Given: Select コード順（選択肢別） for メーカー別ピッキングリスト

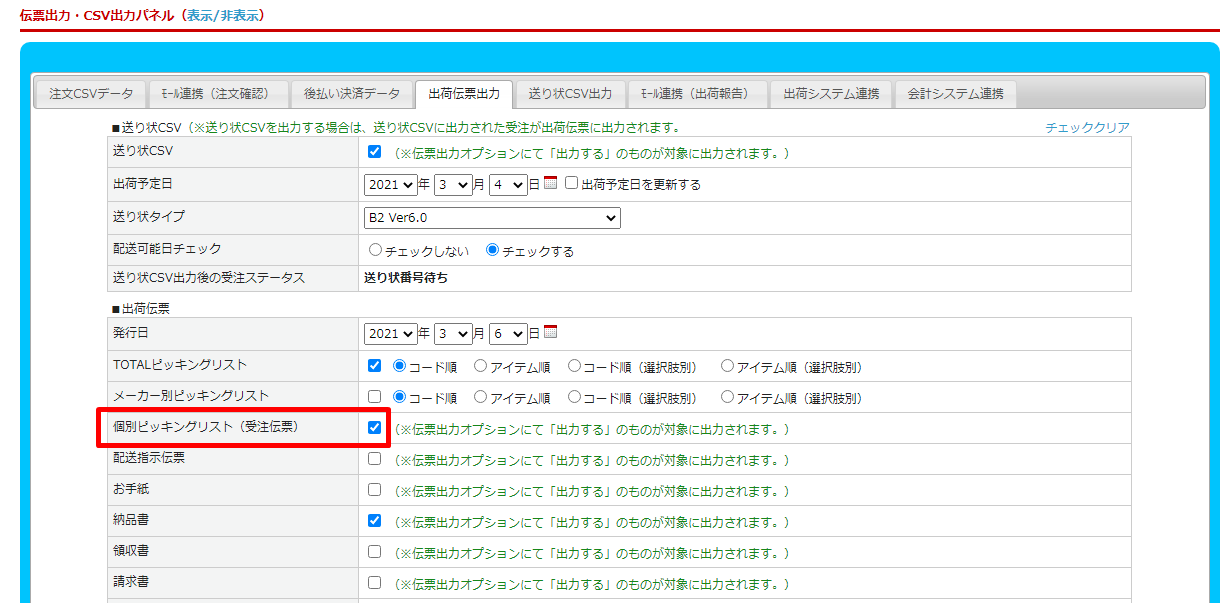Looking at the screenshot, I should click(x=575, y=397).
